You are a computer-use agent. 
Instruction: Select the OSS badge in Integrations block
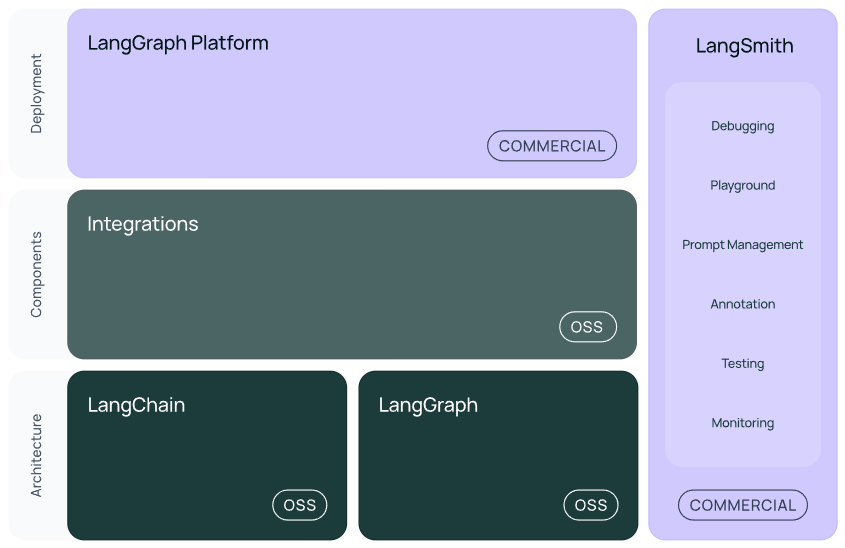point(588,327)
